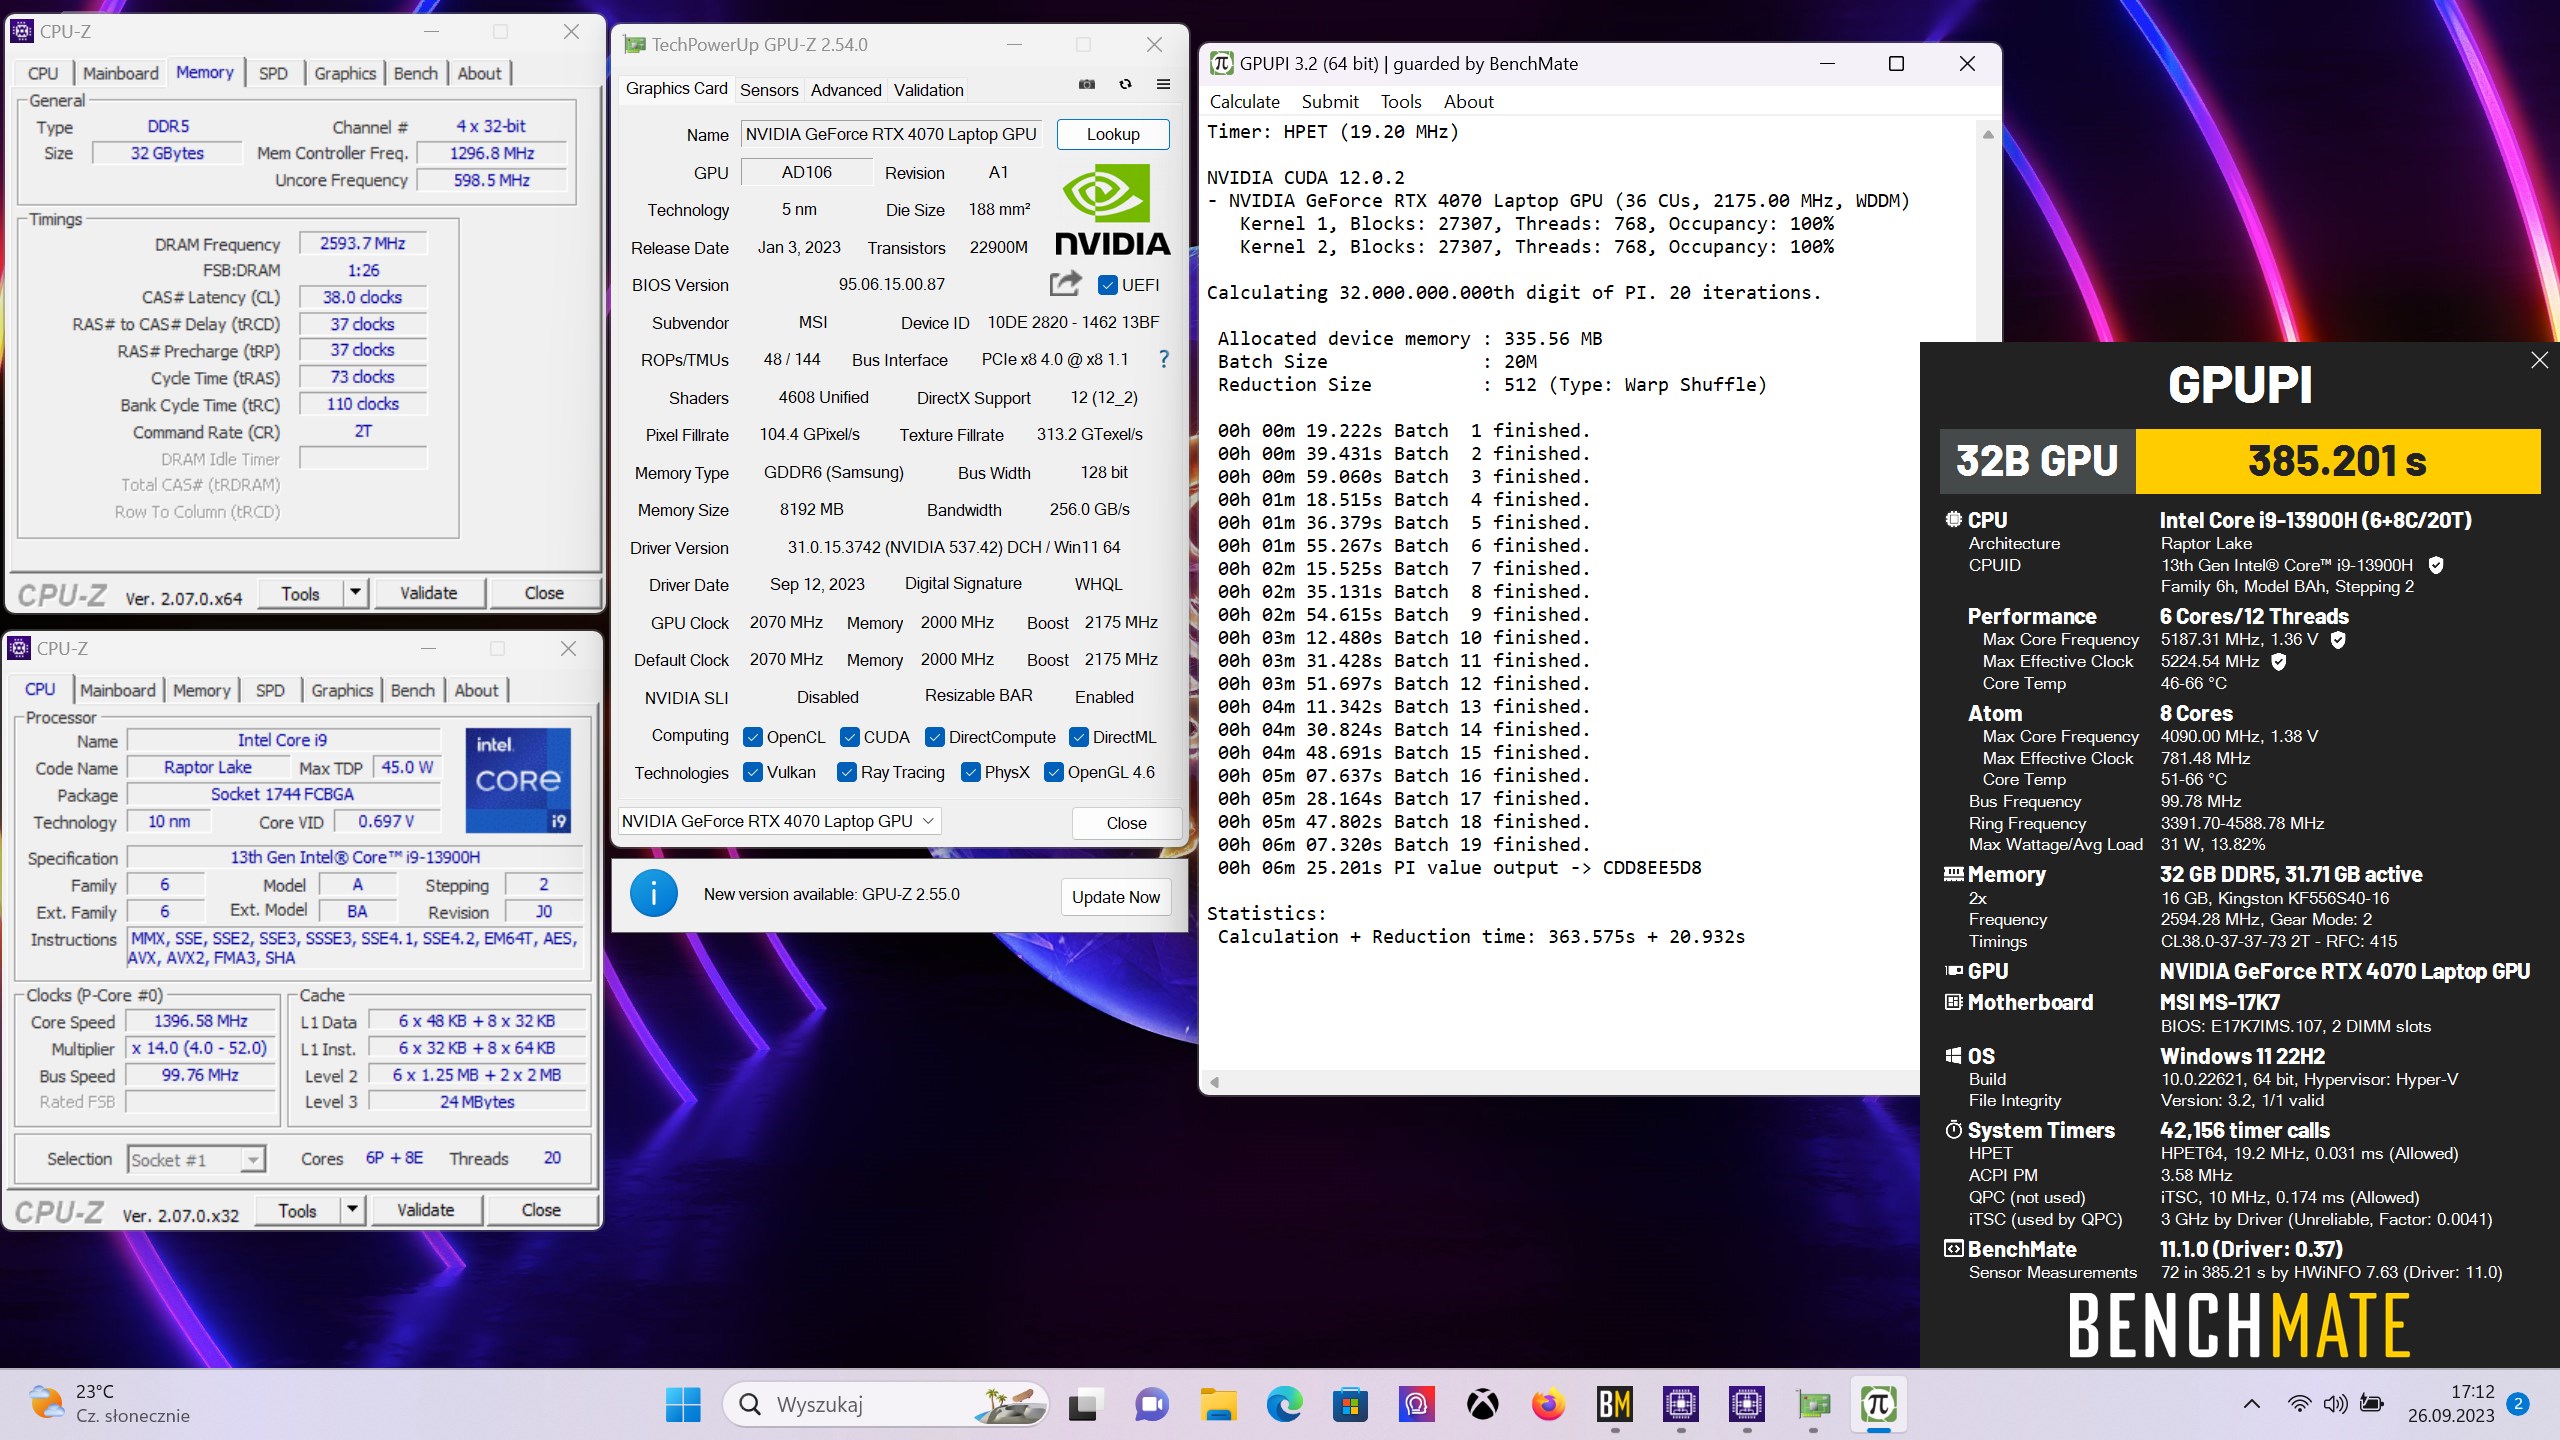Click the Close button in GPU-Z
2560x1440 pixels.
pos(1126,822)
